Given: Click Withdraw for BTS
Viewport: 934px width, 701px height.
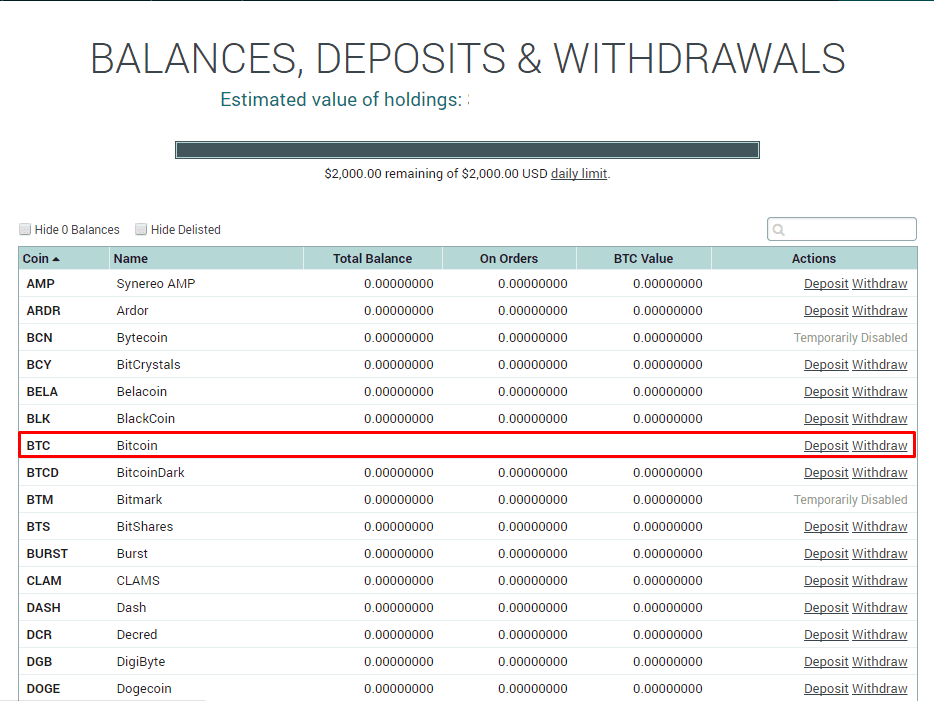Looking at the screenshot, I should [880, 526].
